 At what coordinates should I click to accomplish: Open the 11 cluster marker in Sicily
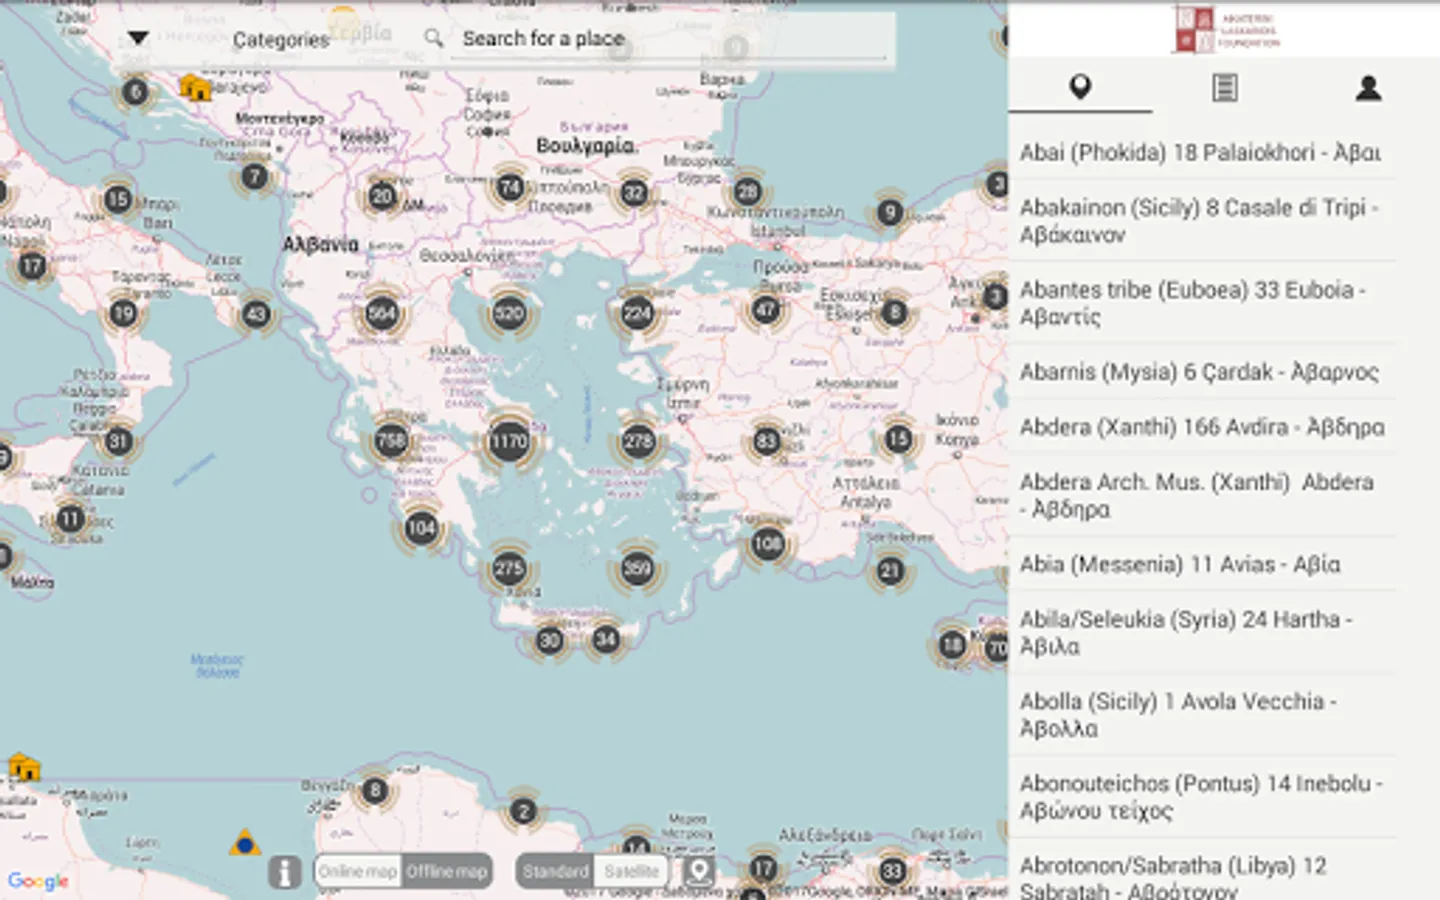click(x=70, y=519)
